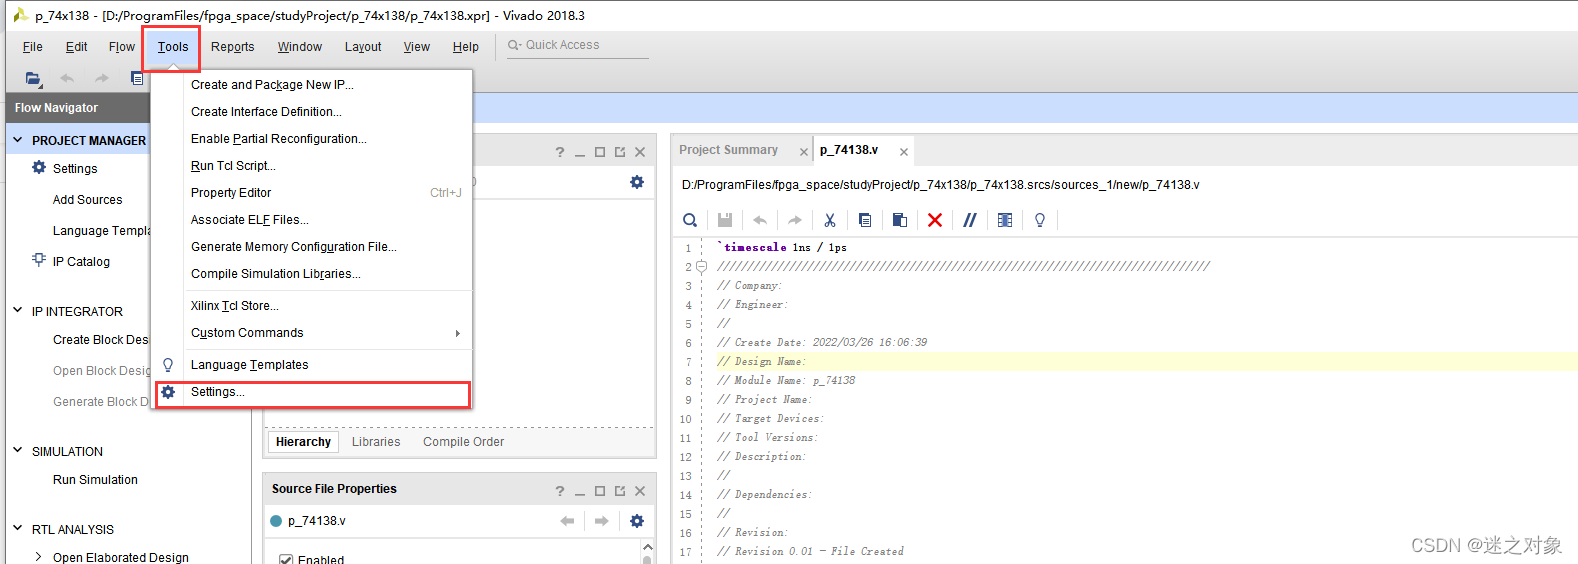Click the paste icon in editor toolbar
Screen dimensions: 1578x564
pyautogui.click(x=900, y=220)
